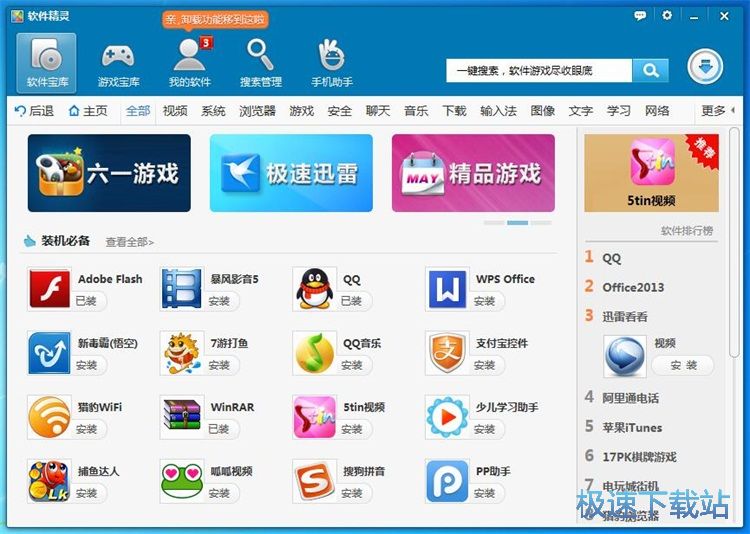750x534 pixels.
Task: Switch to the 安全 category
Action: 340,111
